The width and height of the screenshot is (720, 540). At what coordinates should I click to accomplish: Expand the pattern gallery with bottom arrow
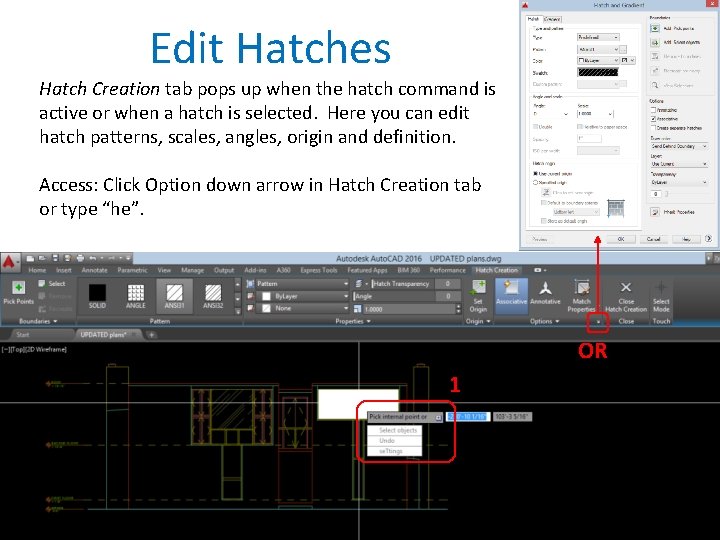(237, 311)
